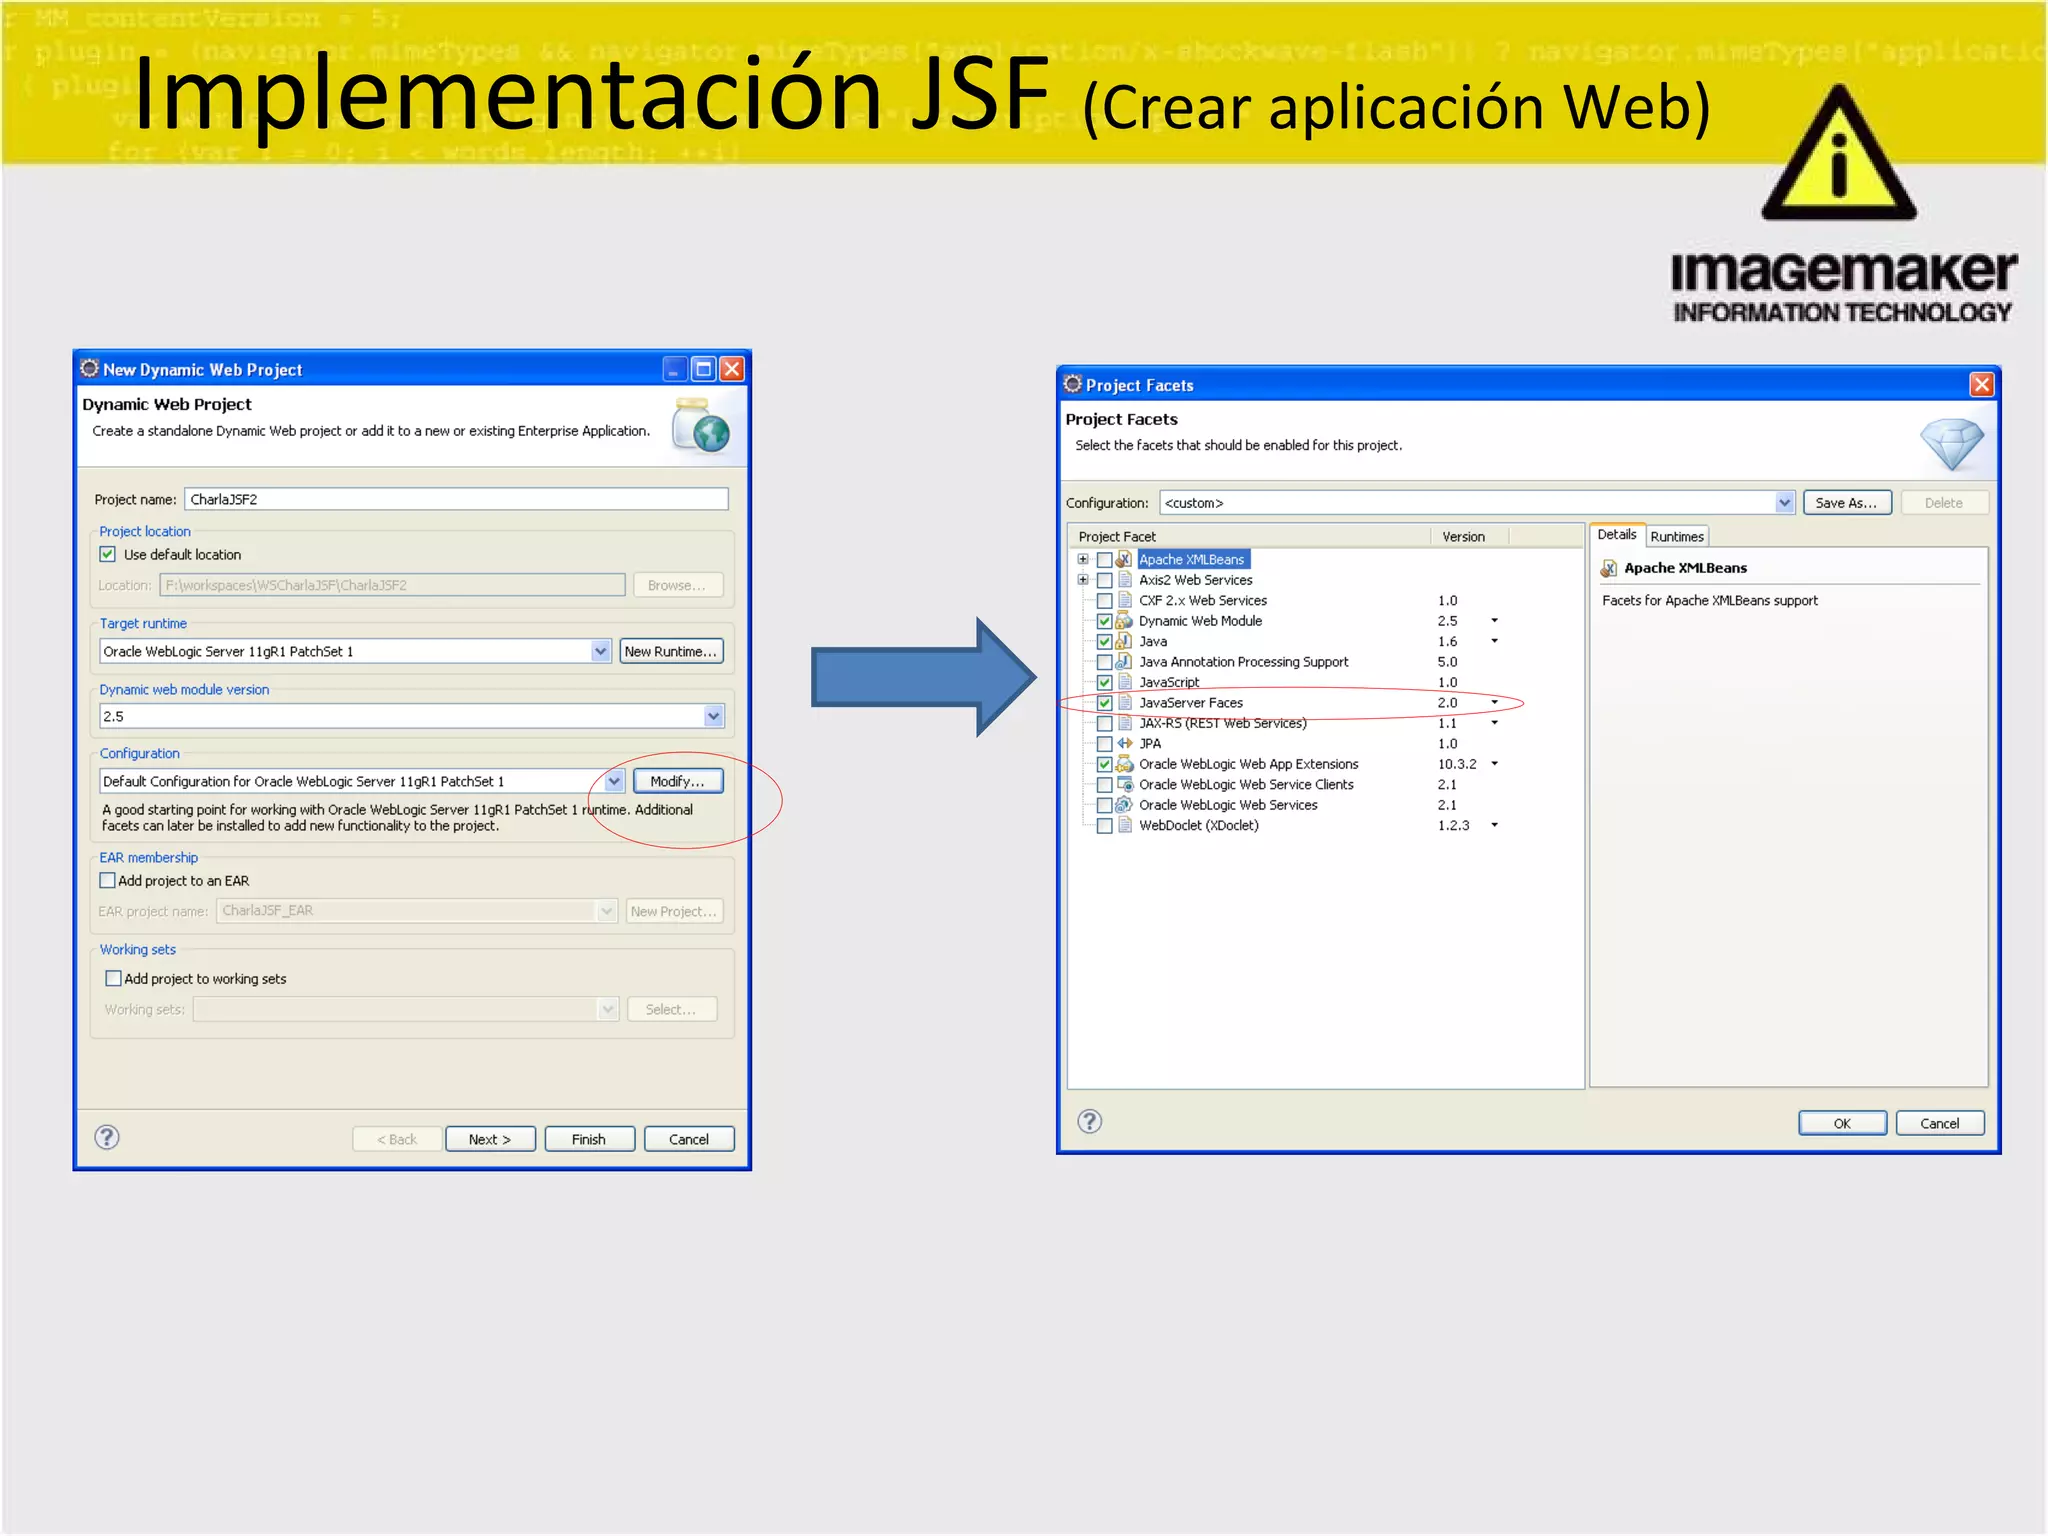Click Next > in project wizard

(490, 1139)
